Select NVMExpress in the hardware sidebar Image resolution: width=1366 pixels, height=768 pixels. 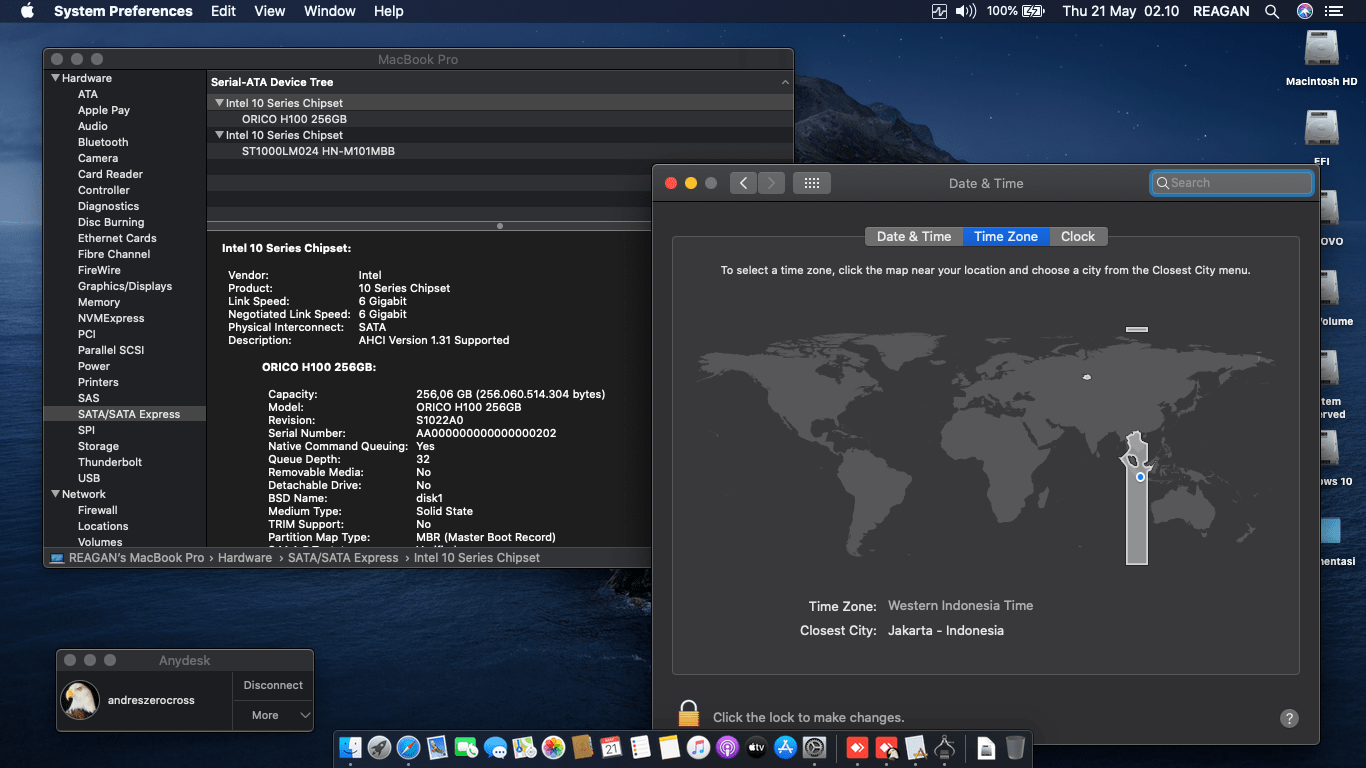pyautogui.click(x=111, y=318)
